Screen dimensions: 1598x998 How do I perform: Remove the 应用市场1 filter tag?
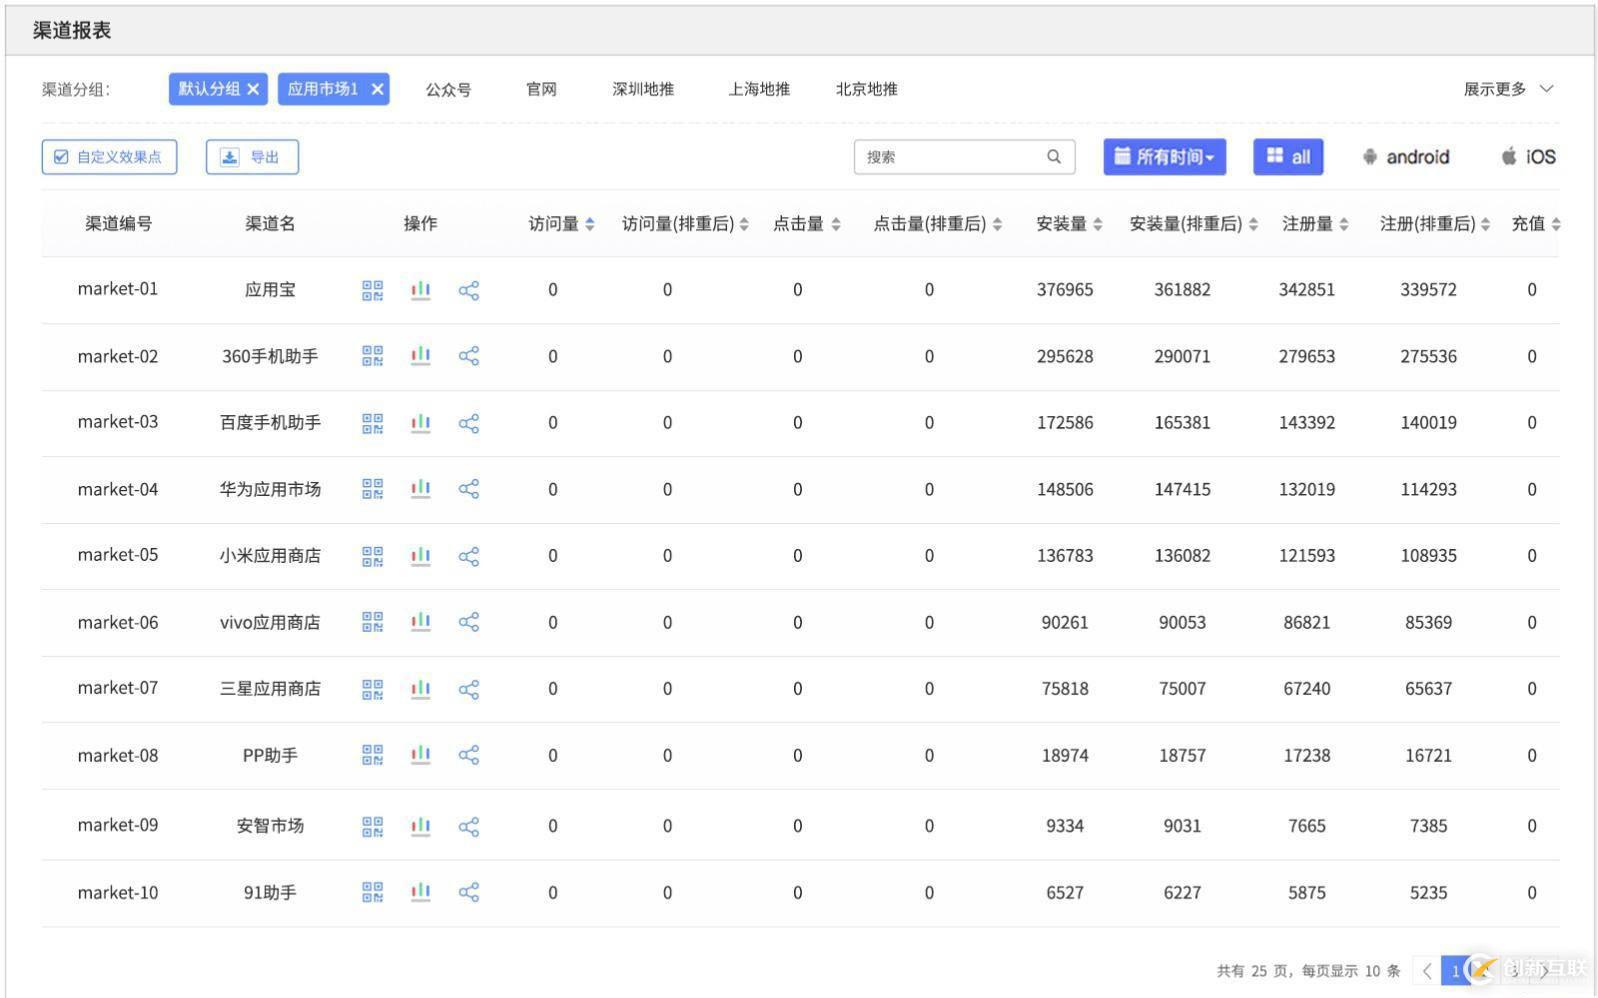377,89
